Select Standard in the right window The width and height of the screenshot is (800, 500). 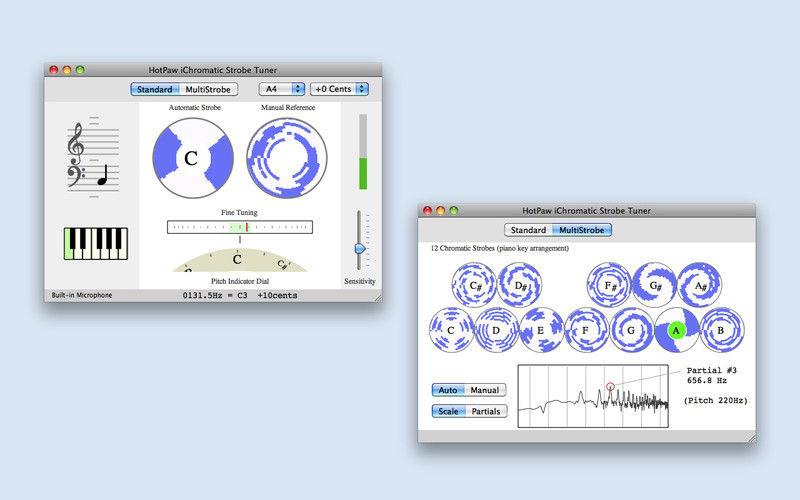[528, 230]
